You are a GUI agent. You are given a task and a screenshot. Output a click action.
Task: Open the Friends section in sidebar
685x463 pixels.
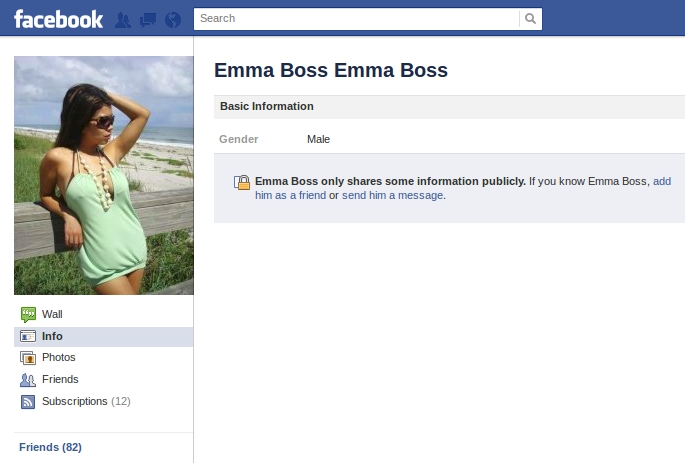tap(60, 379)
